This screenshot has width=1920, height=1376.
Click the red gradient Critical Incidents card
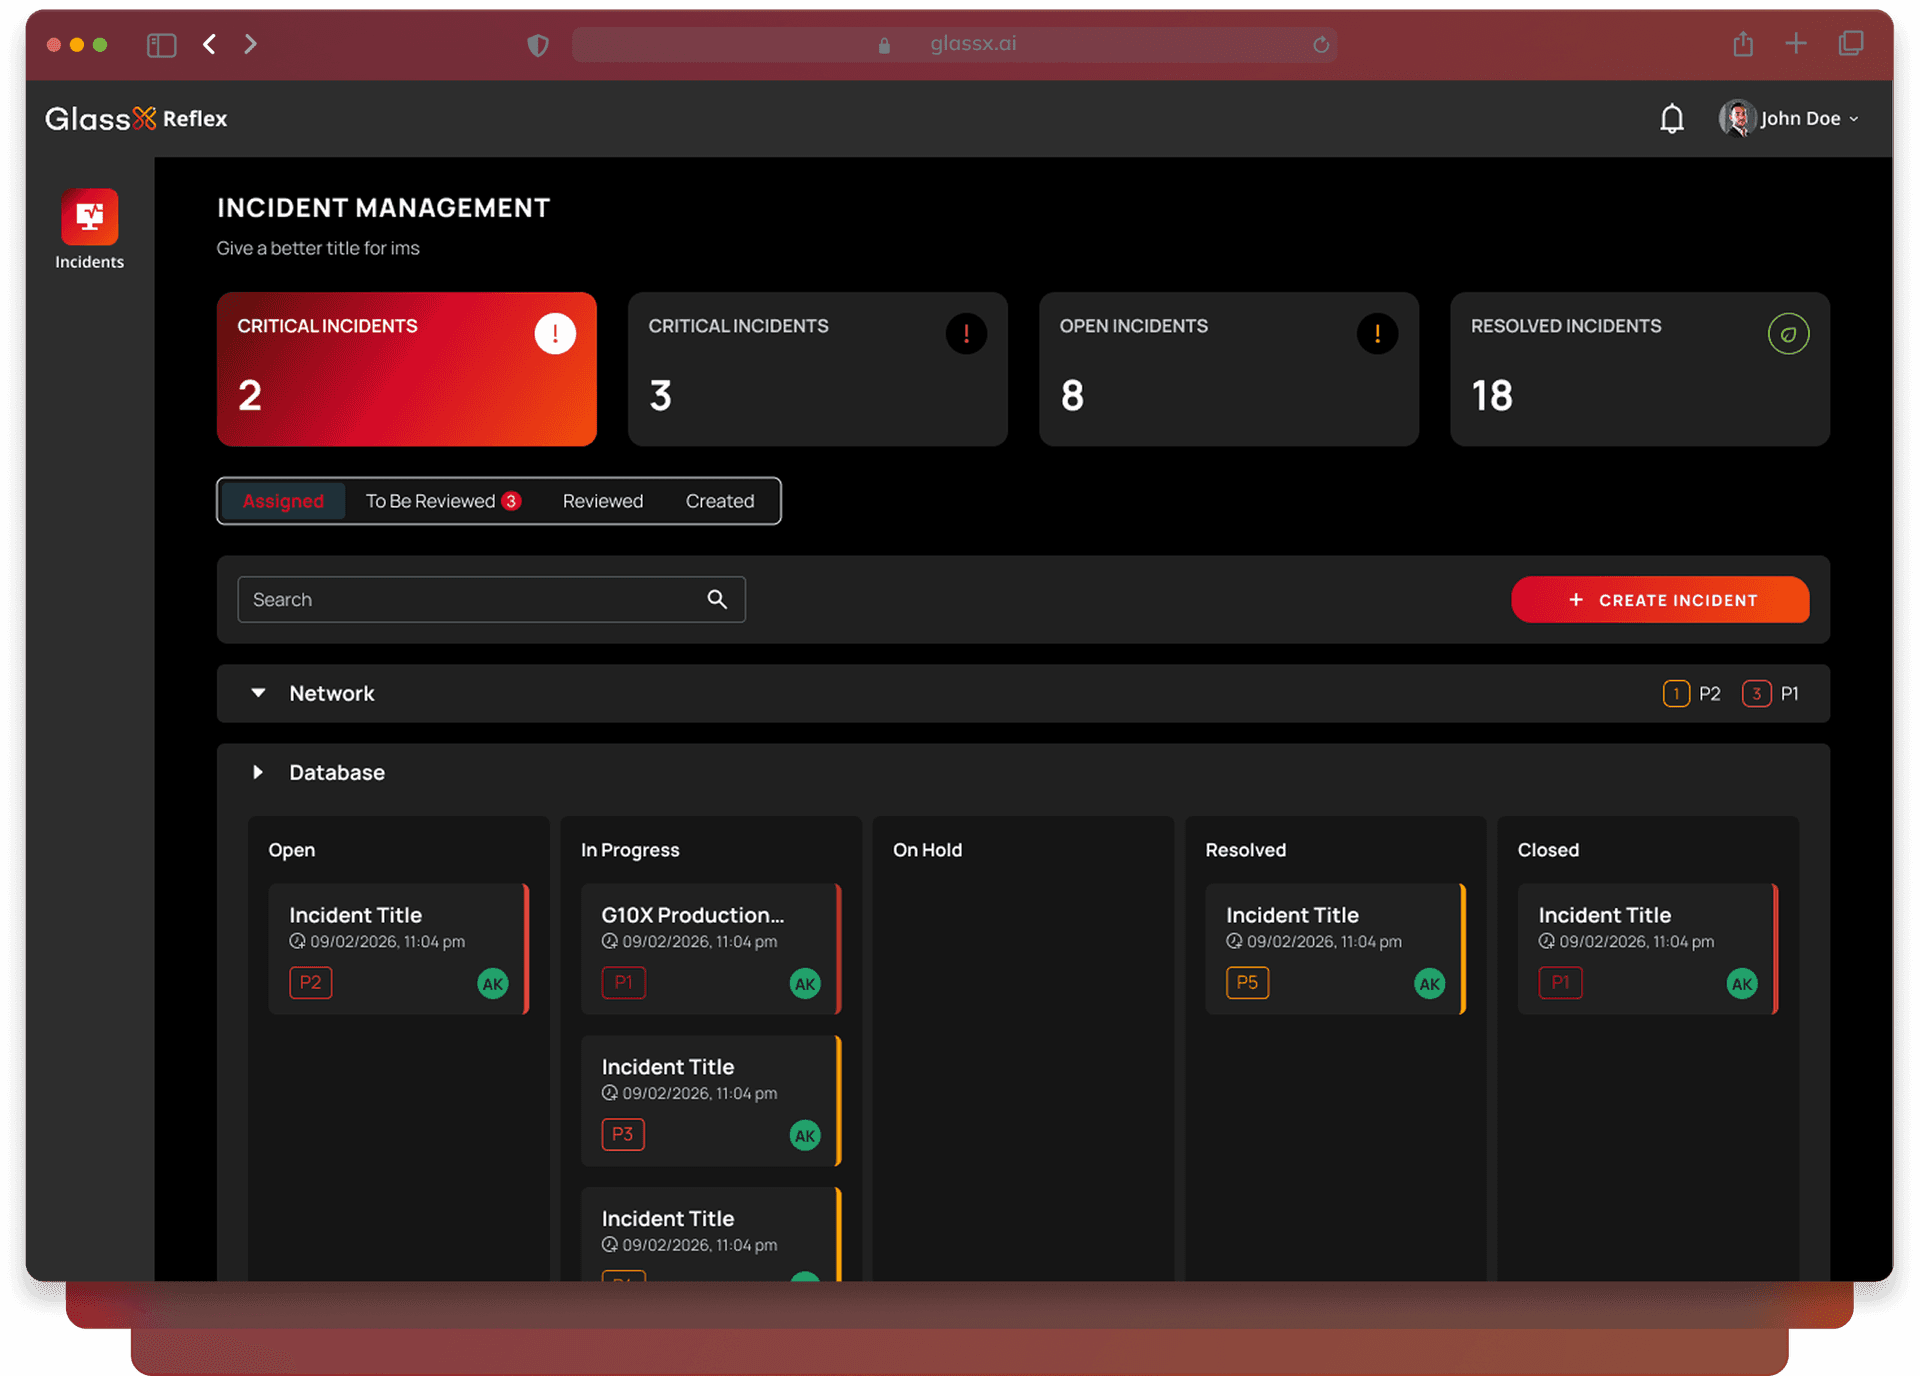point(406,368)
